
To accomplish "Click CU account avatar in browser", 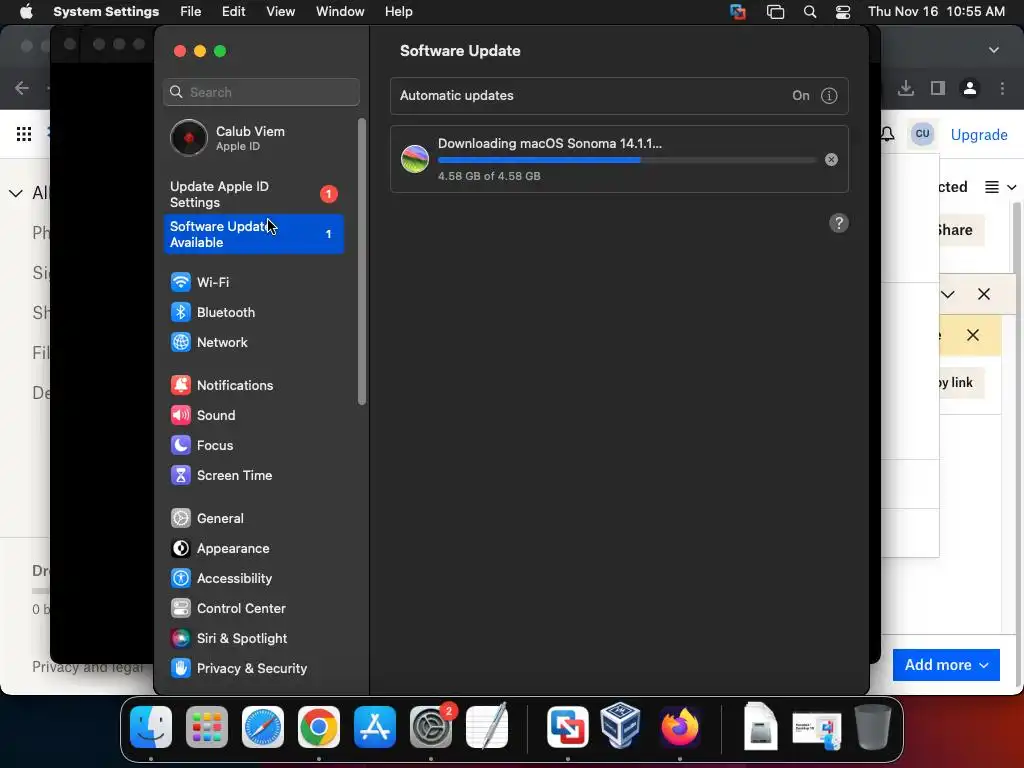I will [x=922, y=134].
